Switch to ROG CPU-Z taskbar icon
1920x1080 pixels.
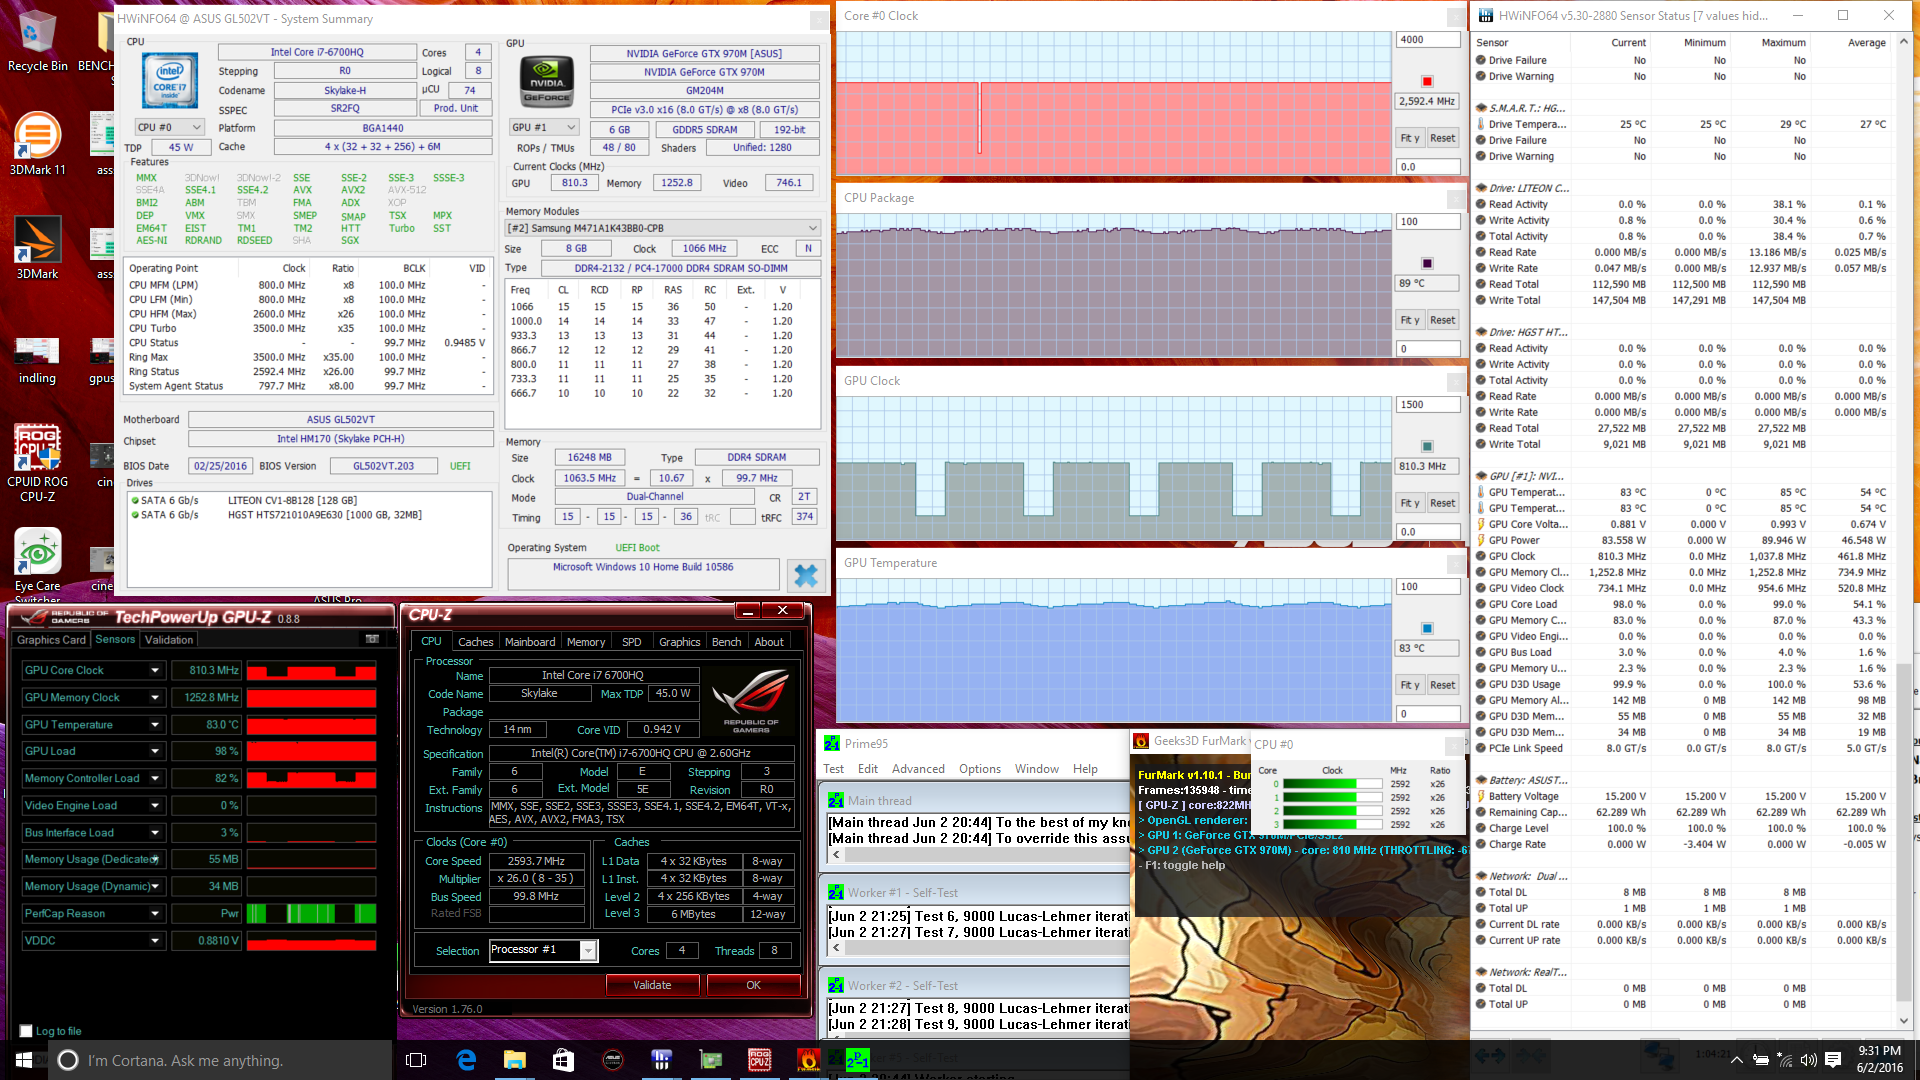[x=759, y=1060]
